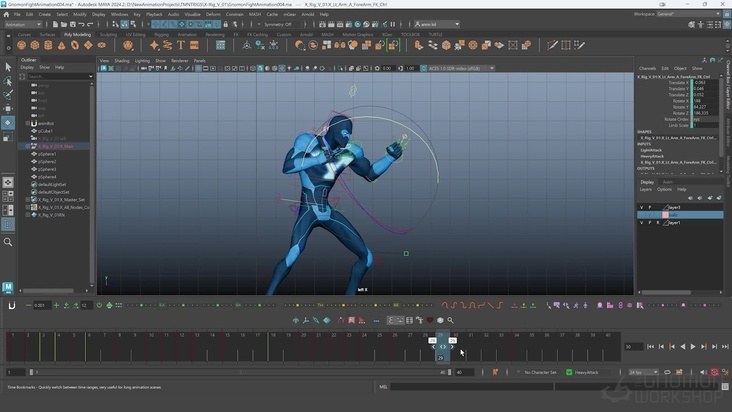Click the polygon cube shelf icon
This screenshot has width=732, height=412.
pos(35,45)
